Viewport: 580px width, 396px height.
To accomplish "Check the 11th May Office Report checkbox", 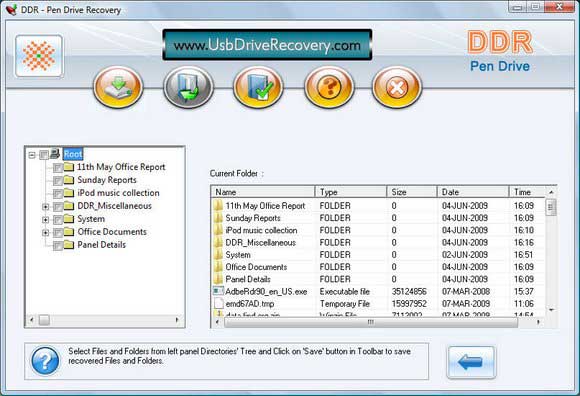I will [x=57, y=168].
